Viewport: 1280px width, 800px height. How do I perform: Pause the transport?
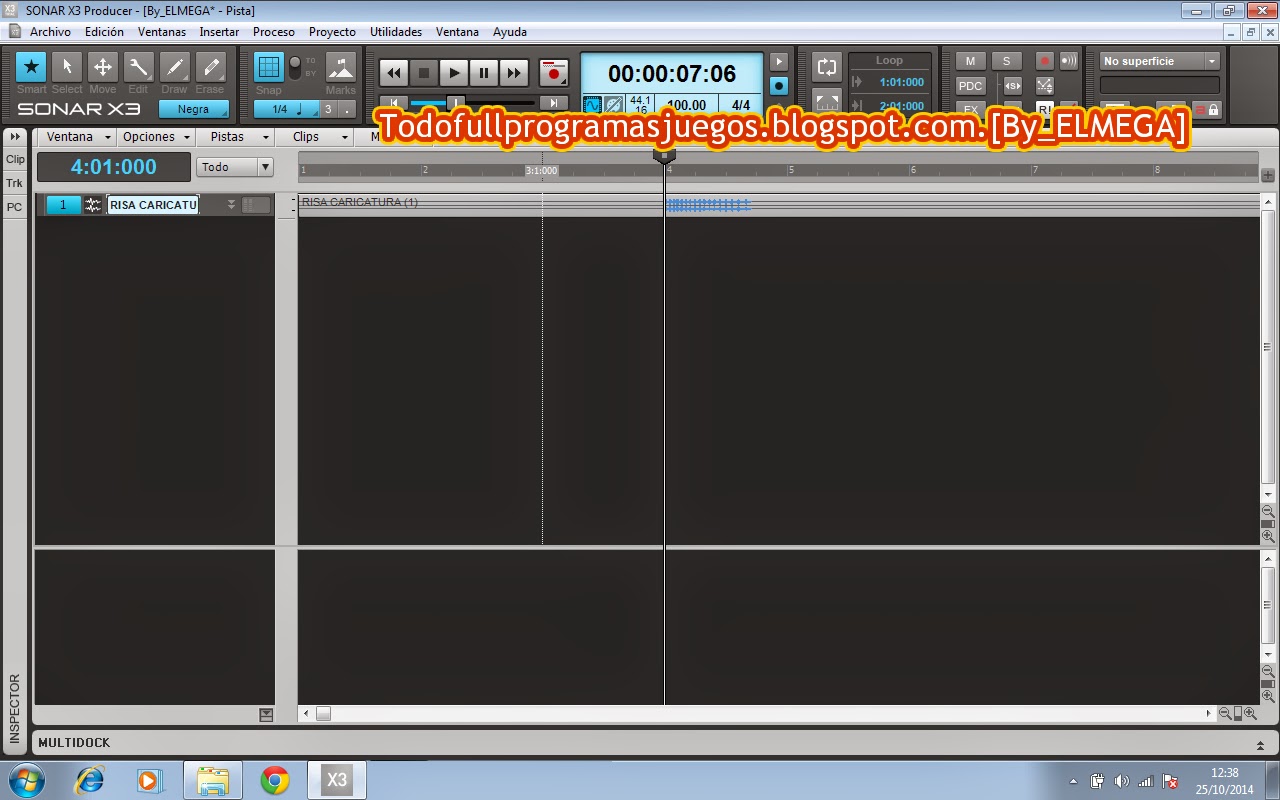pos(484,73)
